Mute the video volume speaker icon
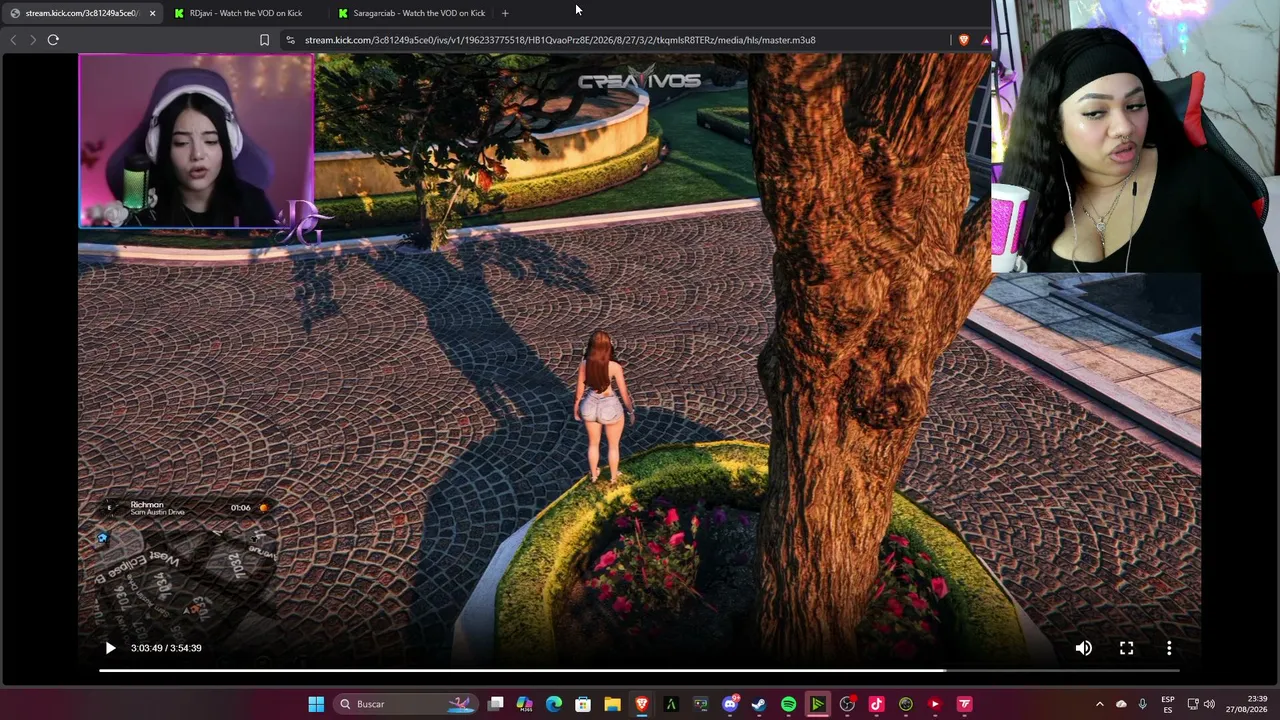This screenshot has height=720, width=1280. coord(1083,648)
